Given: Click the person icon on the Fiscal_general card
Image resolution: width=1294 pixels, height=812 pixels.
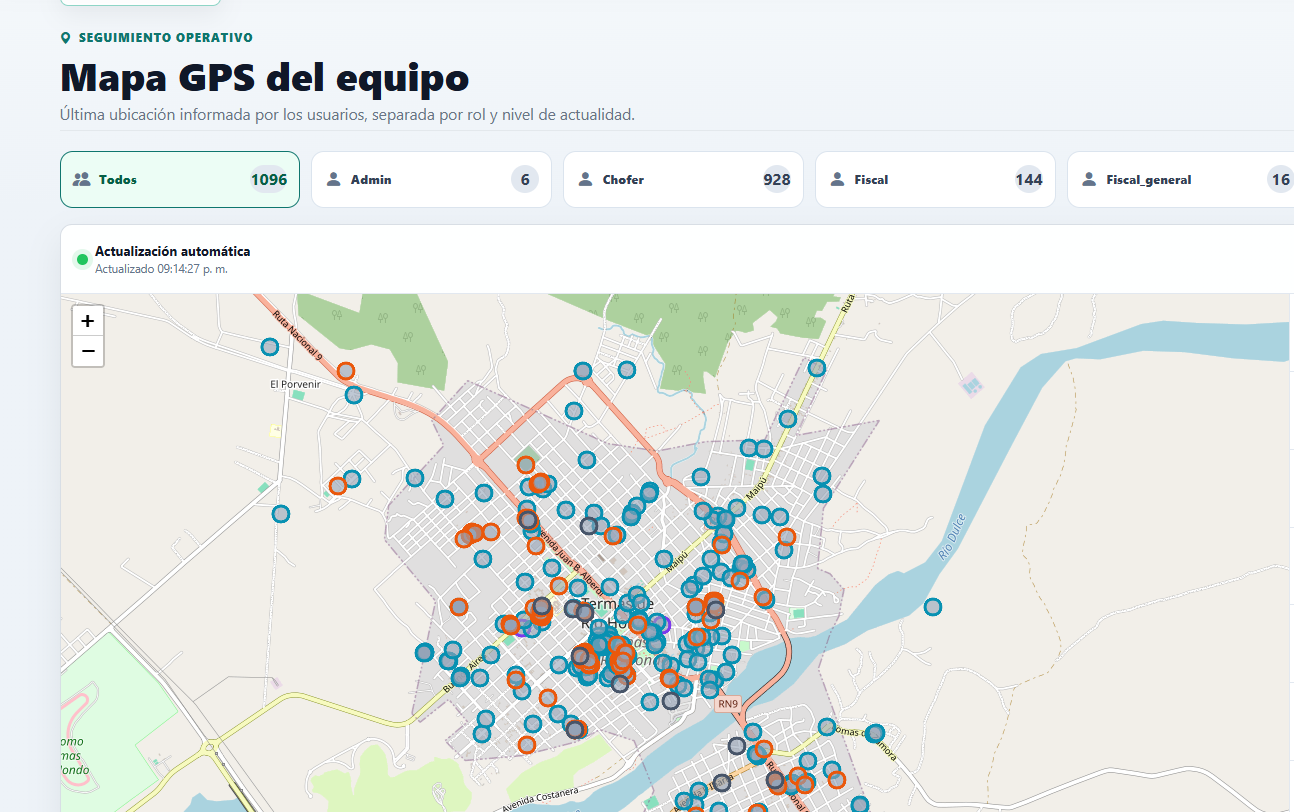Looking at the screenshot, I should point(1090,180).
